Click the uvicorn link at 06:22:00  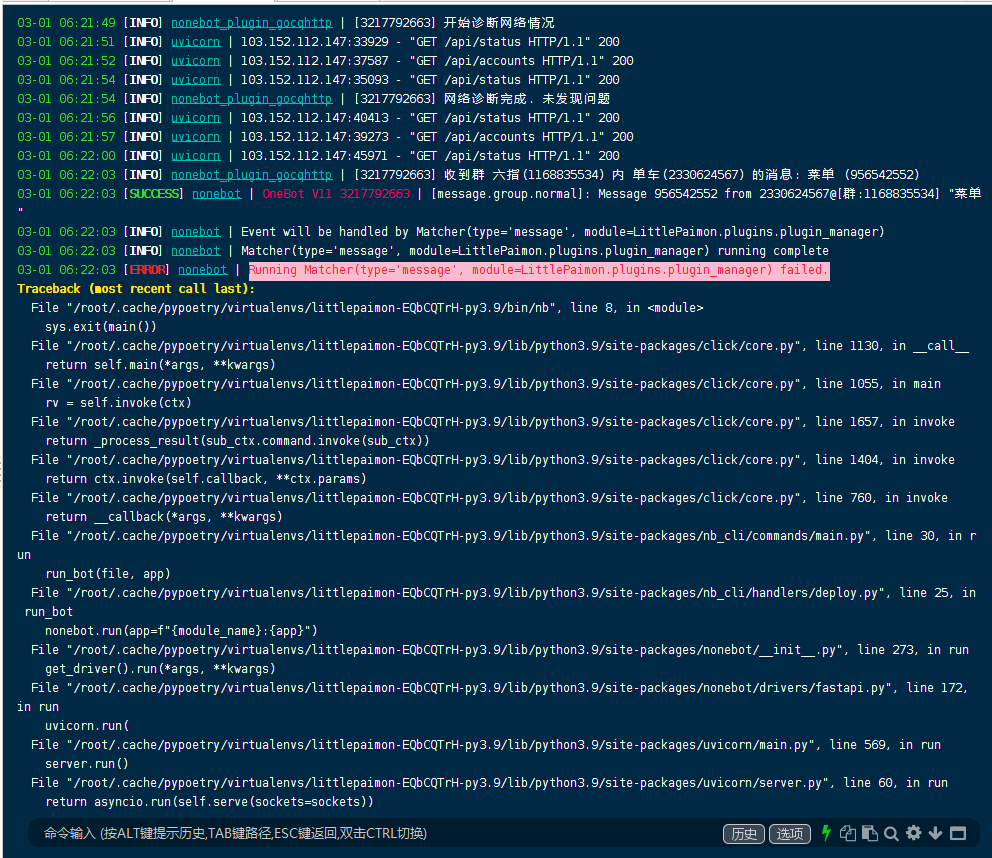click(x=195, y=155)
